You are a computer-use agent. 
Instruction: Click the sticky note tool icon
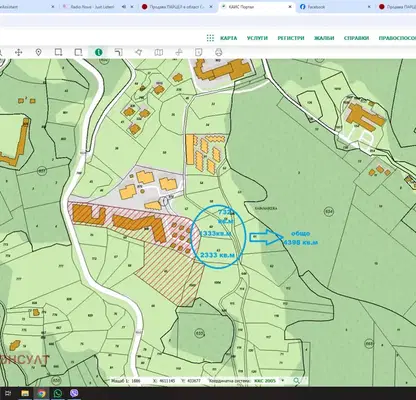198,52
